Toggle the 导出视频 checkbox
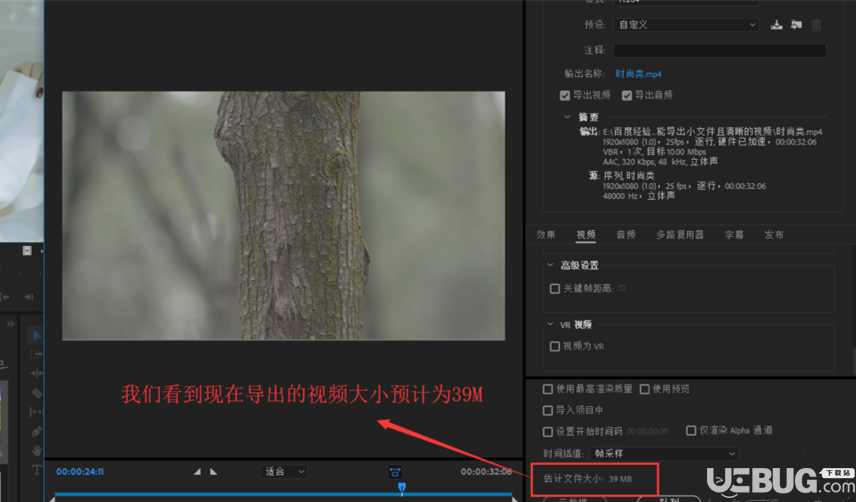Viewport: 856px width, 502px height. [x=565, y=95]
